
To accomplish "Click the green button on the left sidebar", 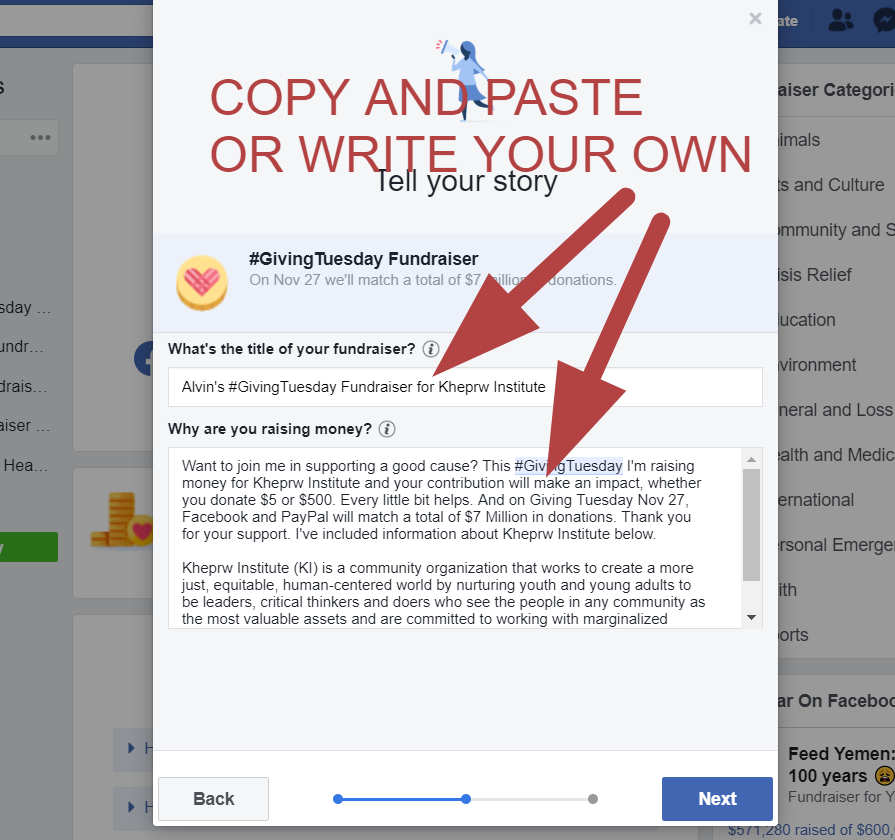I will 29,547.
